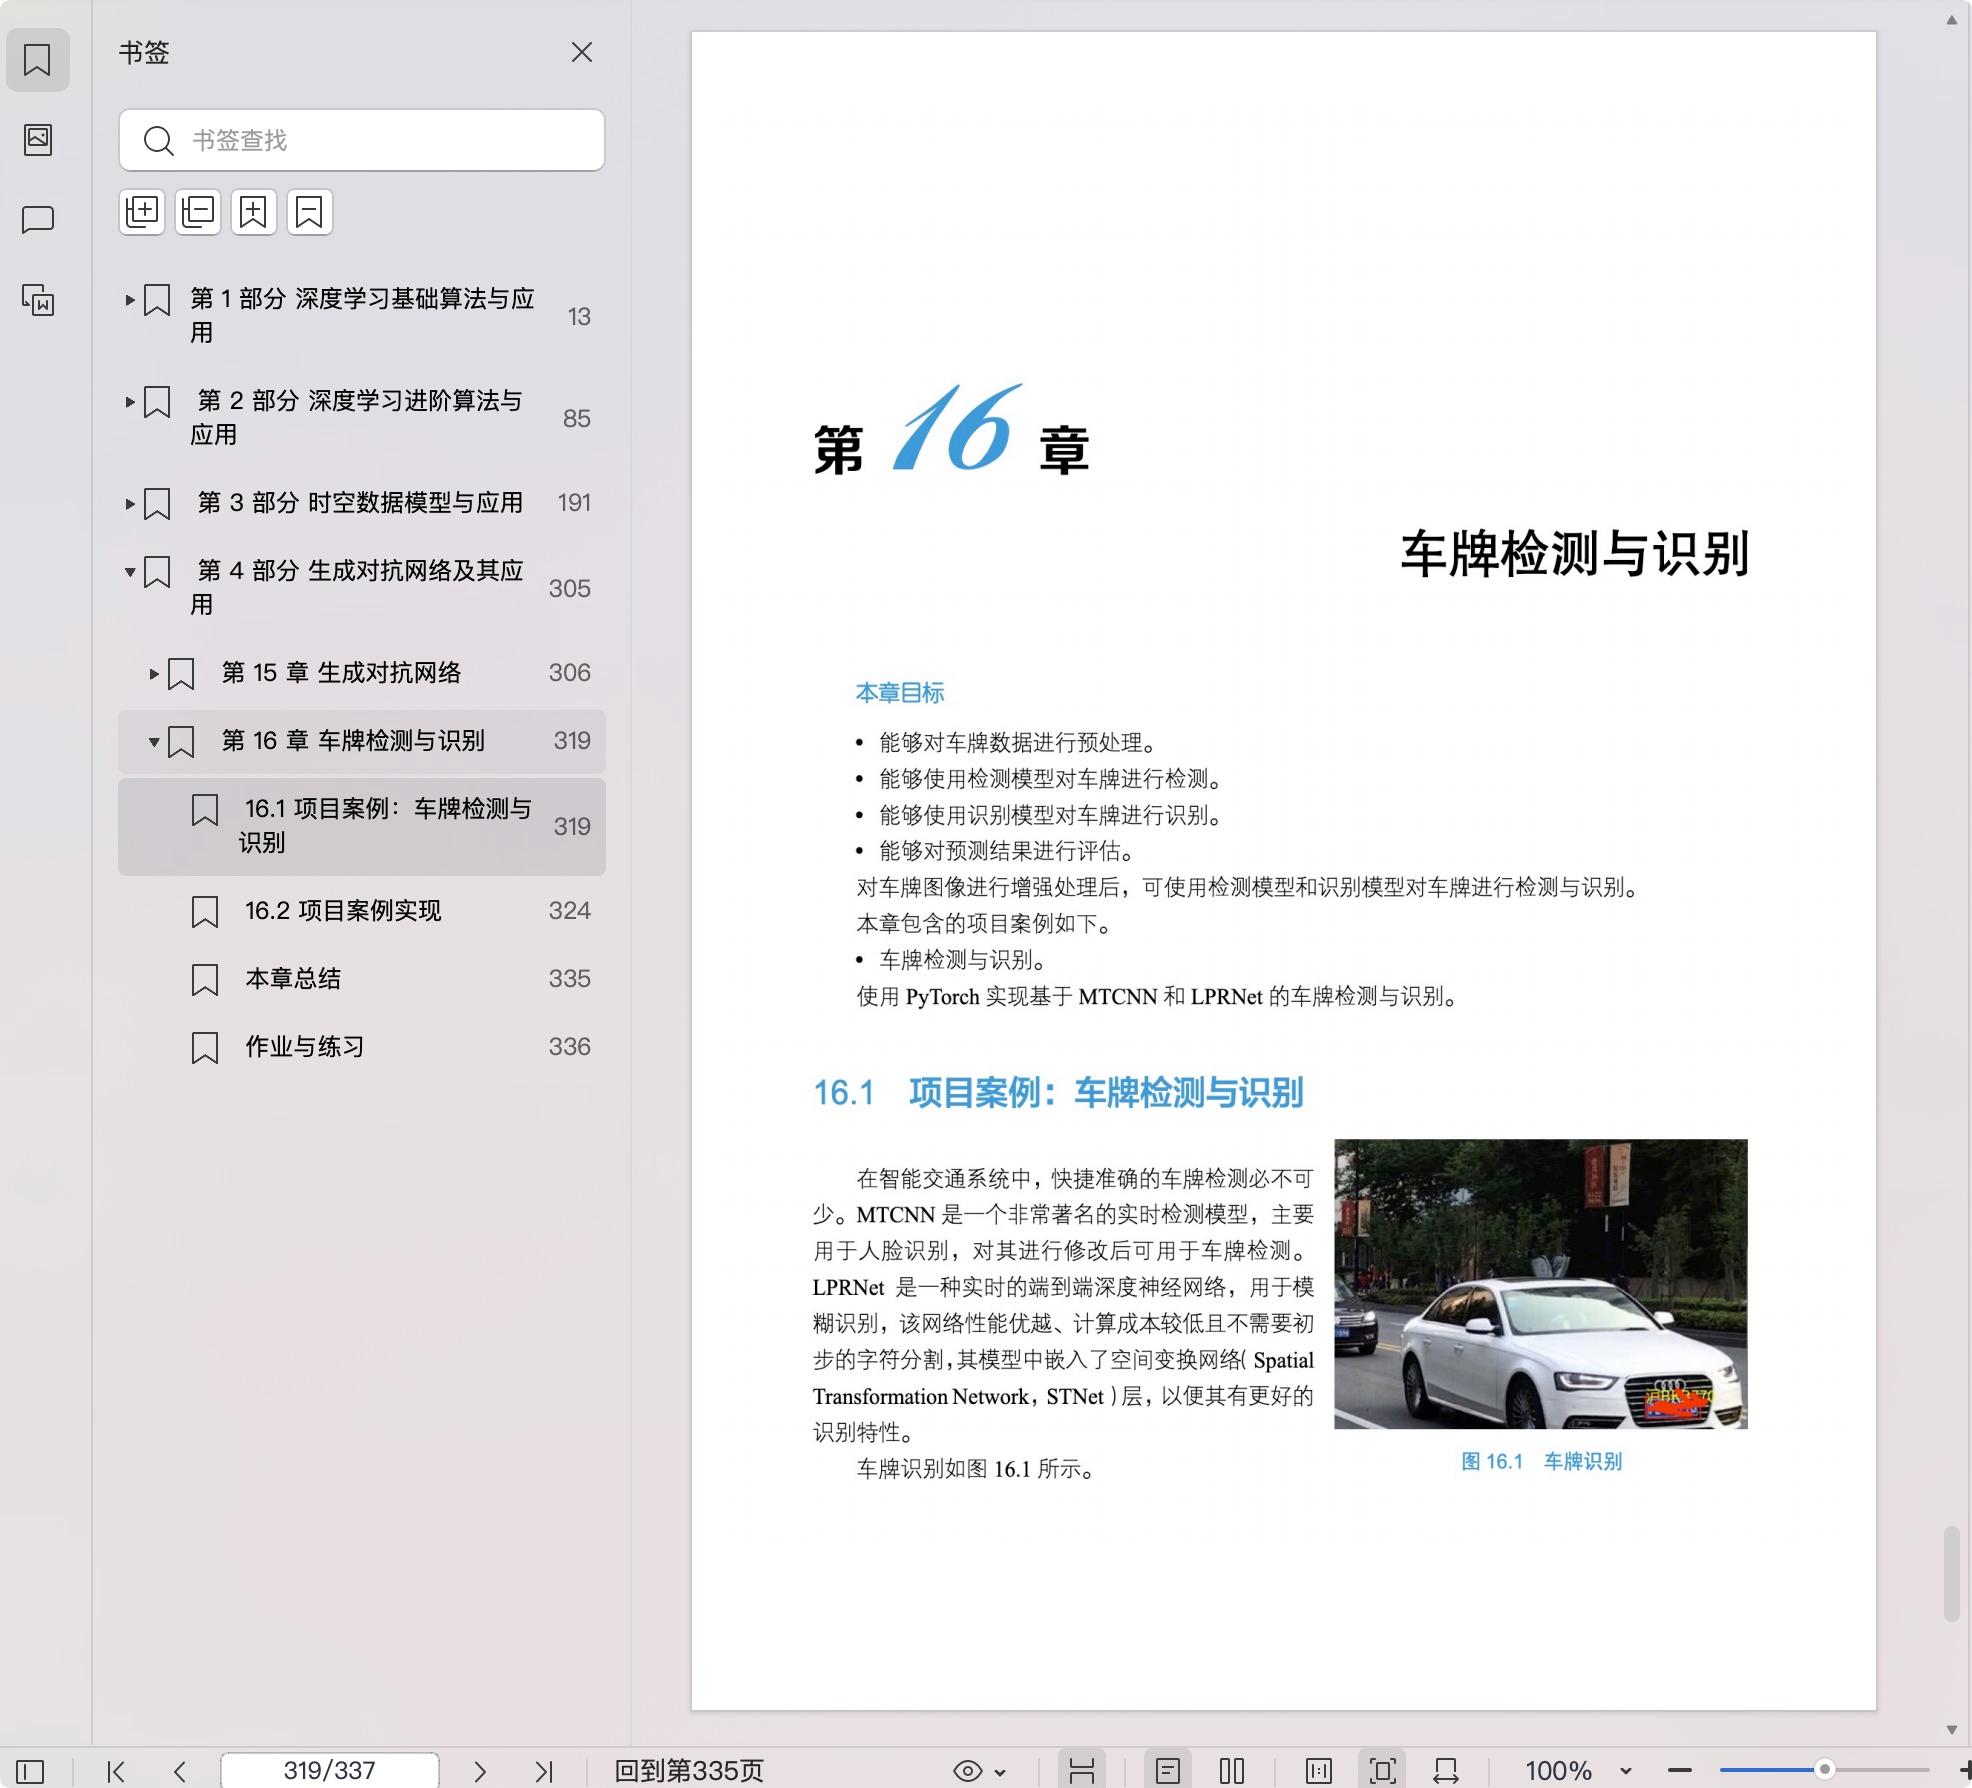The width and height of the screenshot is (1972, 1788).
Task: Collapse 第 4 部分 生成对抗网络及其应用
Action: [130, 572]
